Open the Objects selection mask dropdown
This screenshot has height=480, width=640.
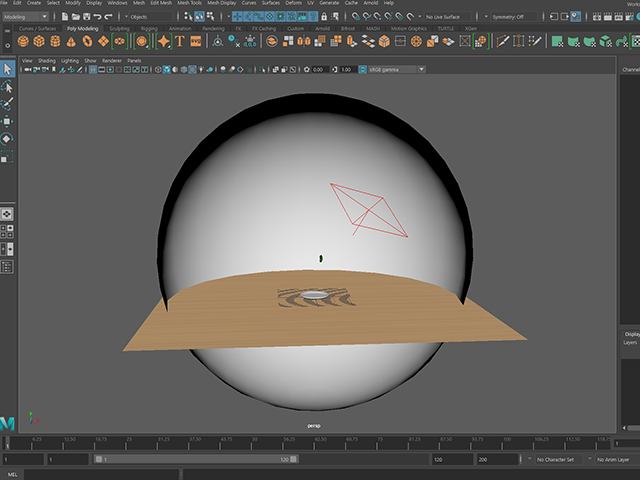tap(150, 17)
